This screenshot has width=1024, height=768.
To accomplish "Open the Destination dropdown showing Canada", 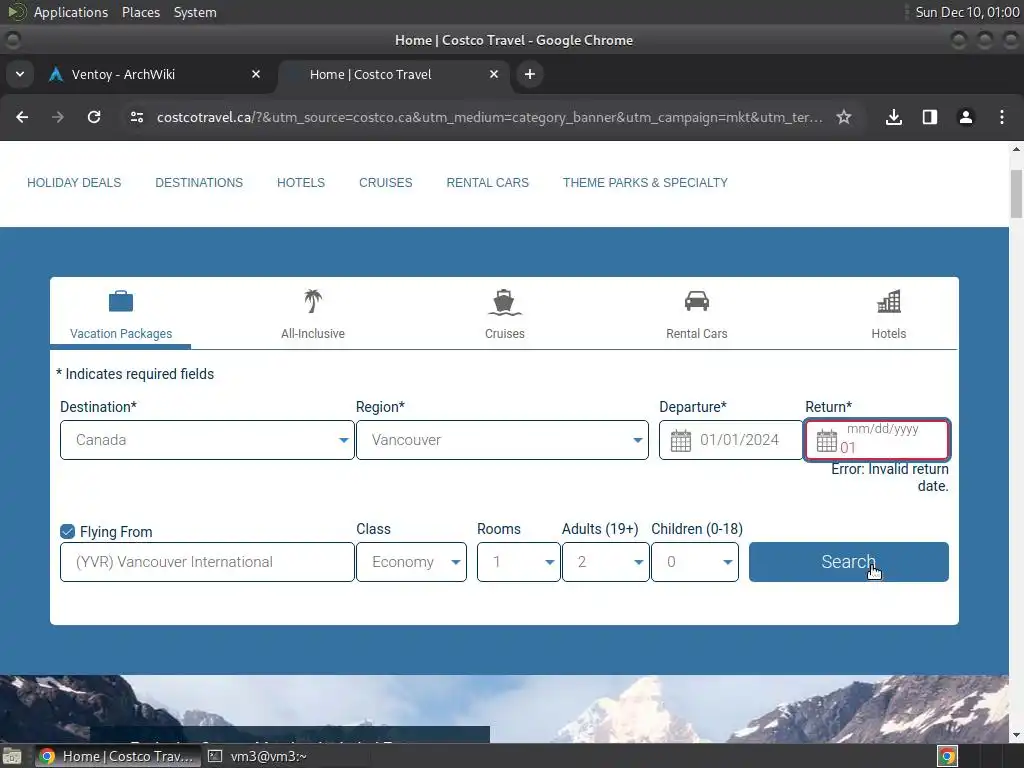I will point(207,440).
